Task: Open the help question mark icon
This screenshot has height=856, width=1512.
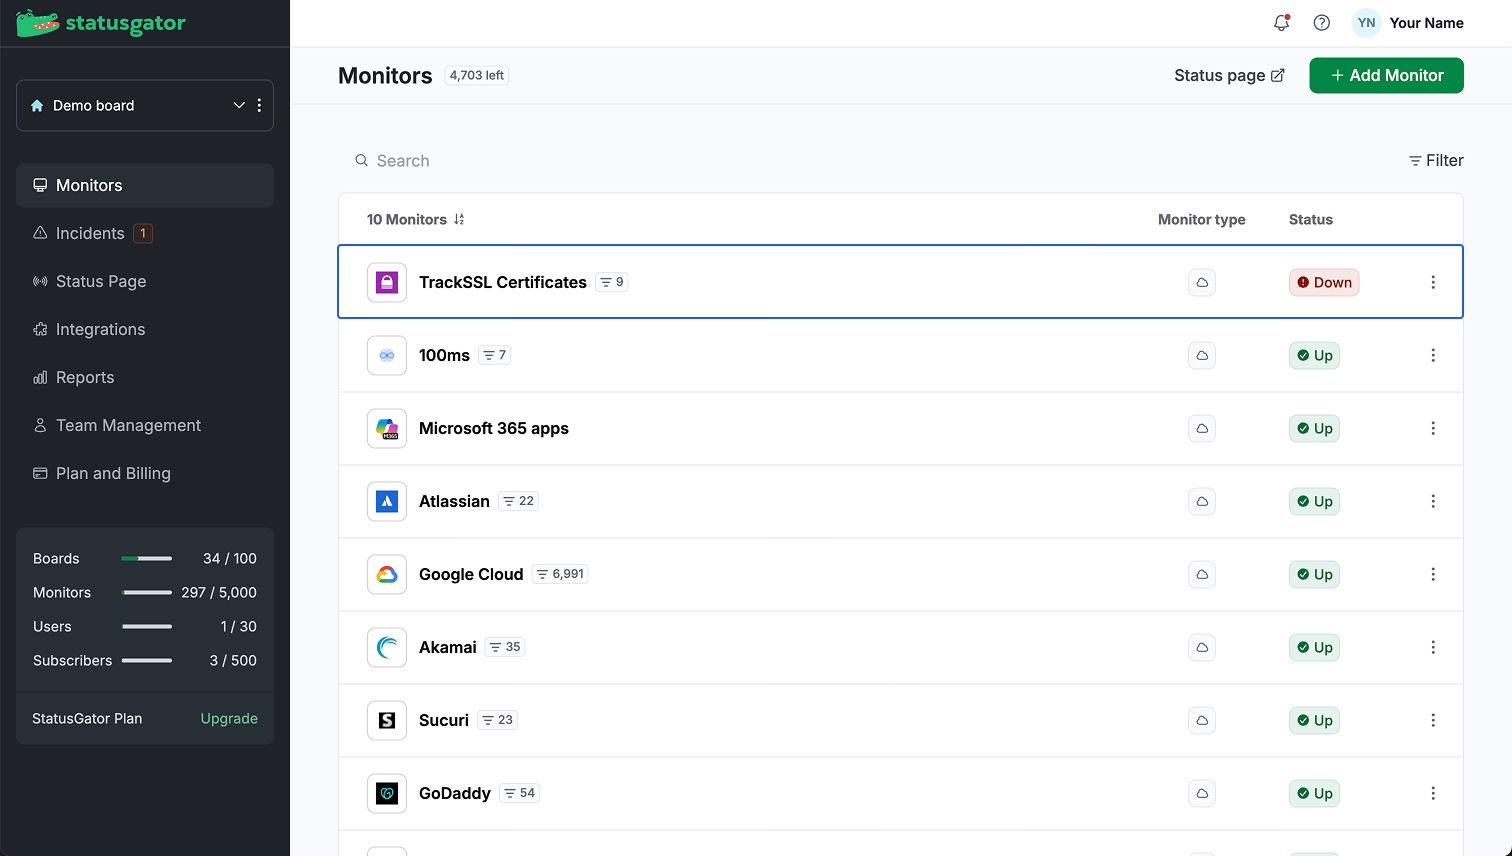Action: [x=1322, y=23]
